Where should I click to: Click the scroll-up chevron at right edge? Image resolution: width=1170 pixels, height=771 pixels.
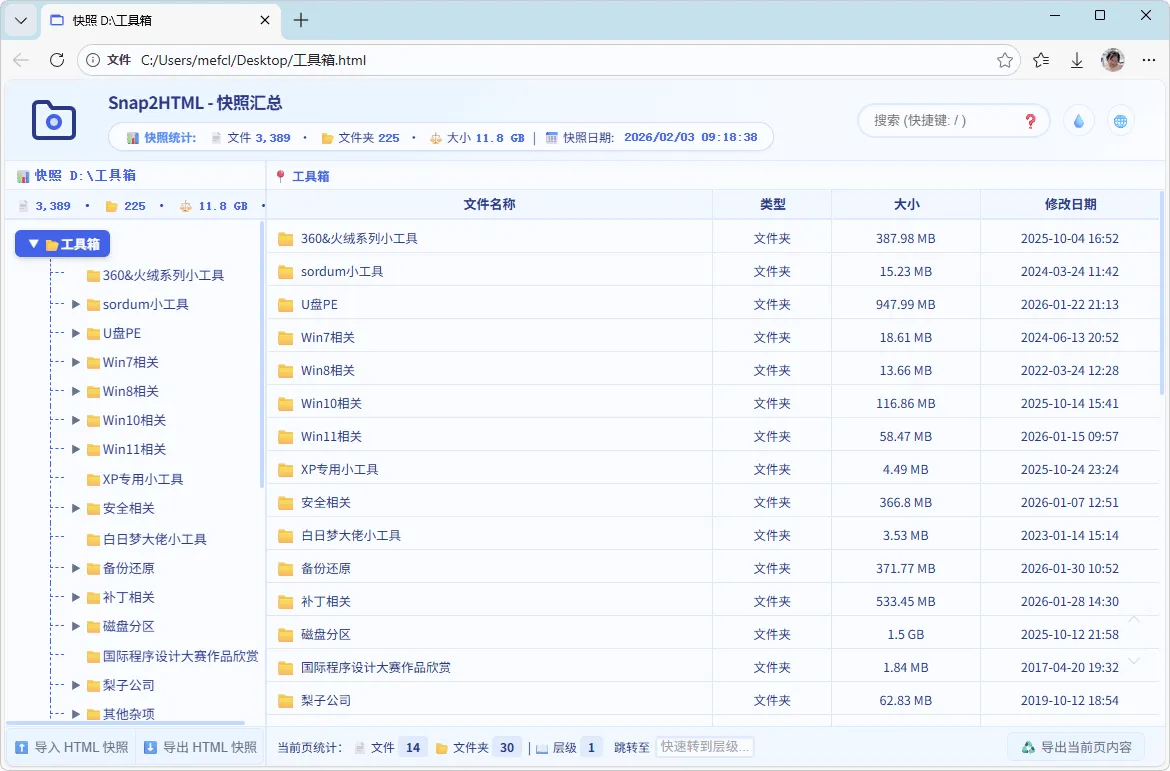(1133, 619)
